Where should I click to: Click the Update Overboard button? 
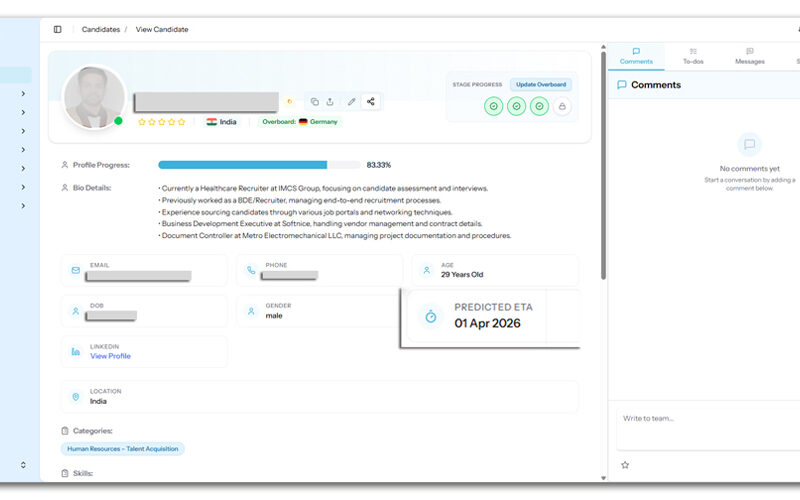pyautogui.click(x=541, y=85)
